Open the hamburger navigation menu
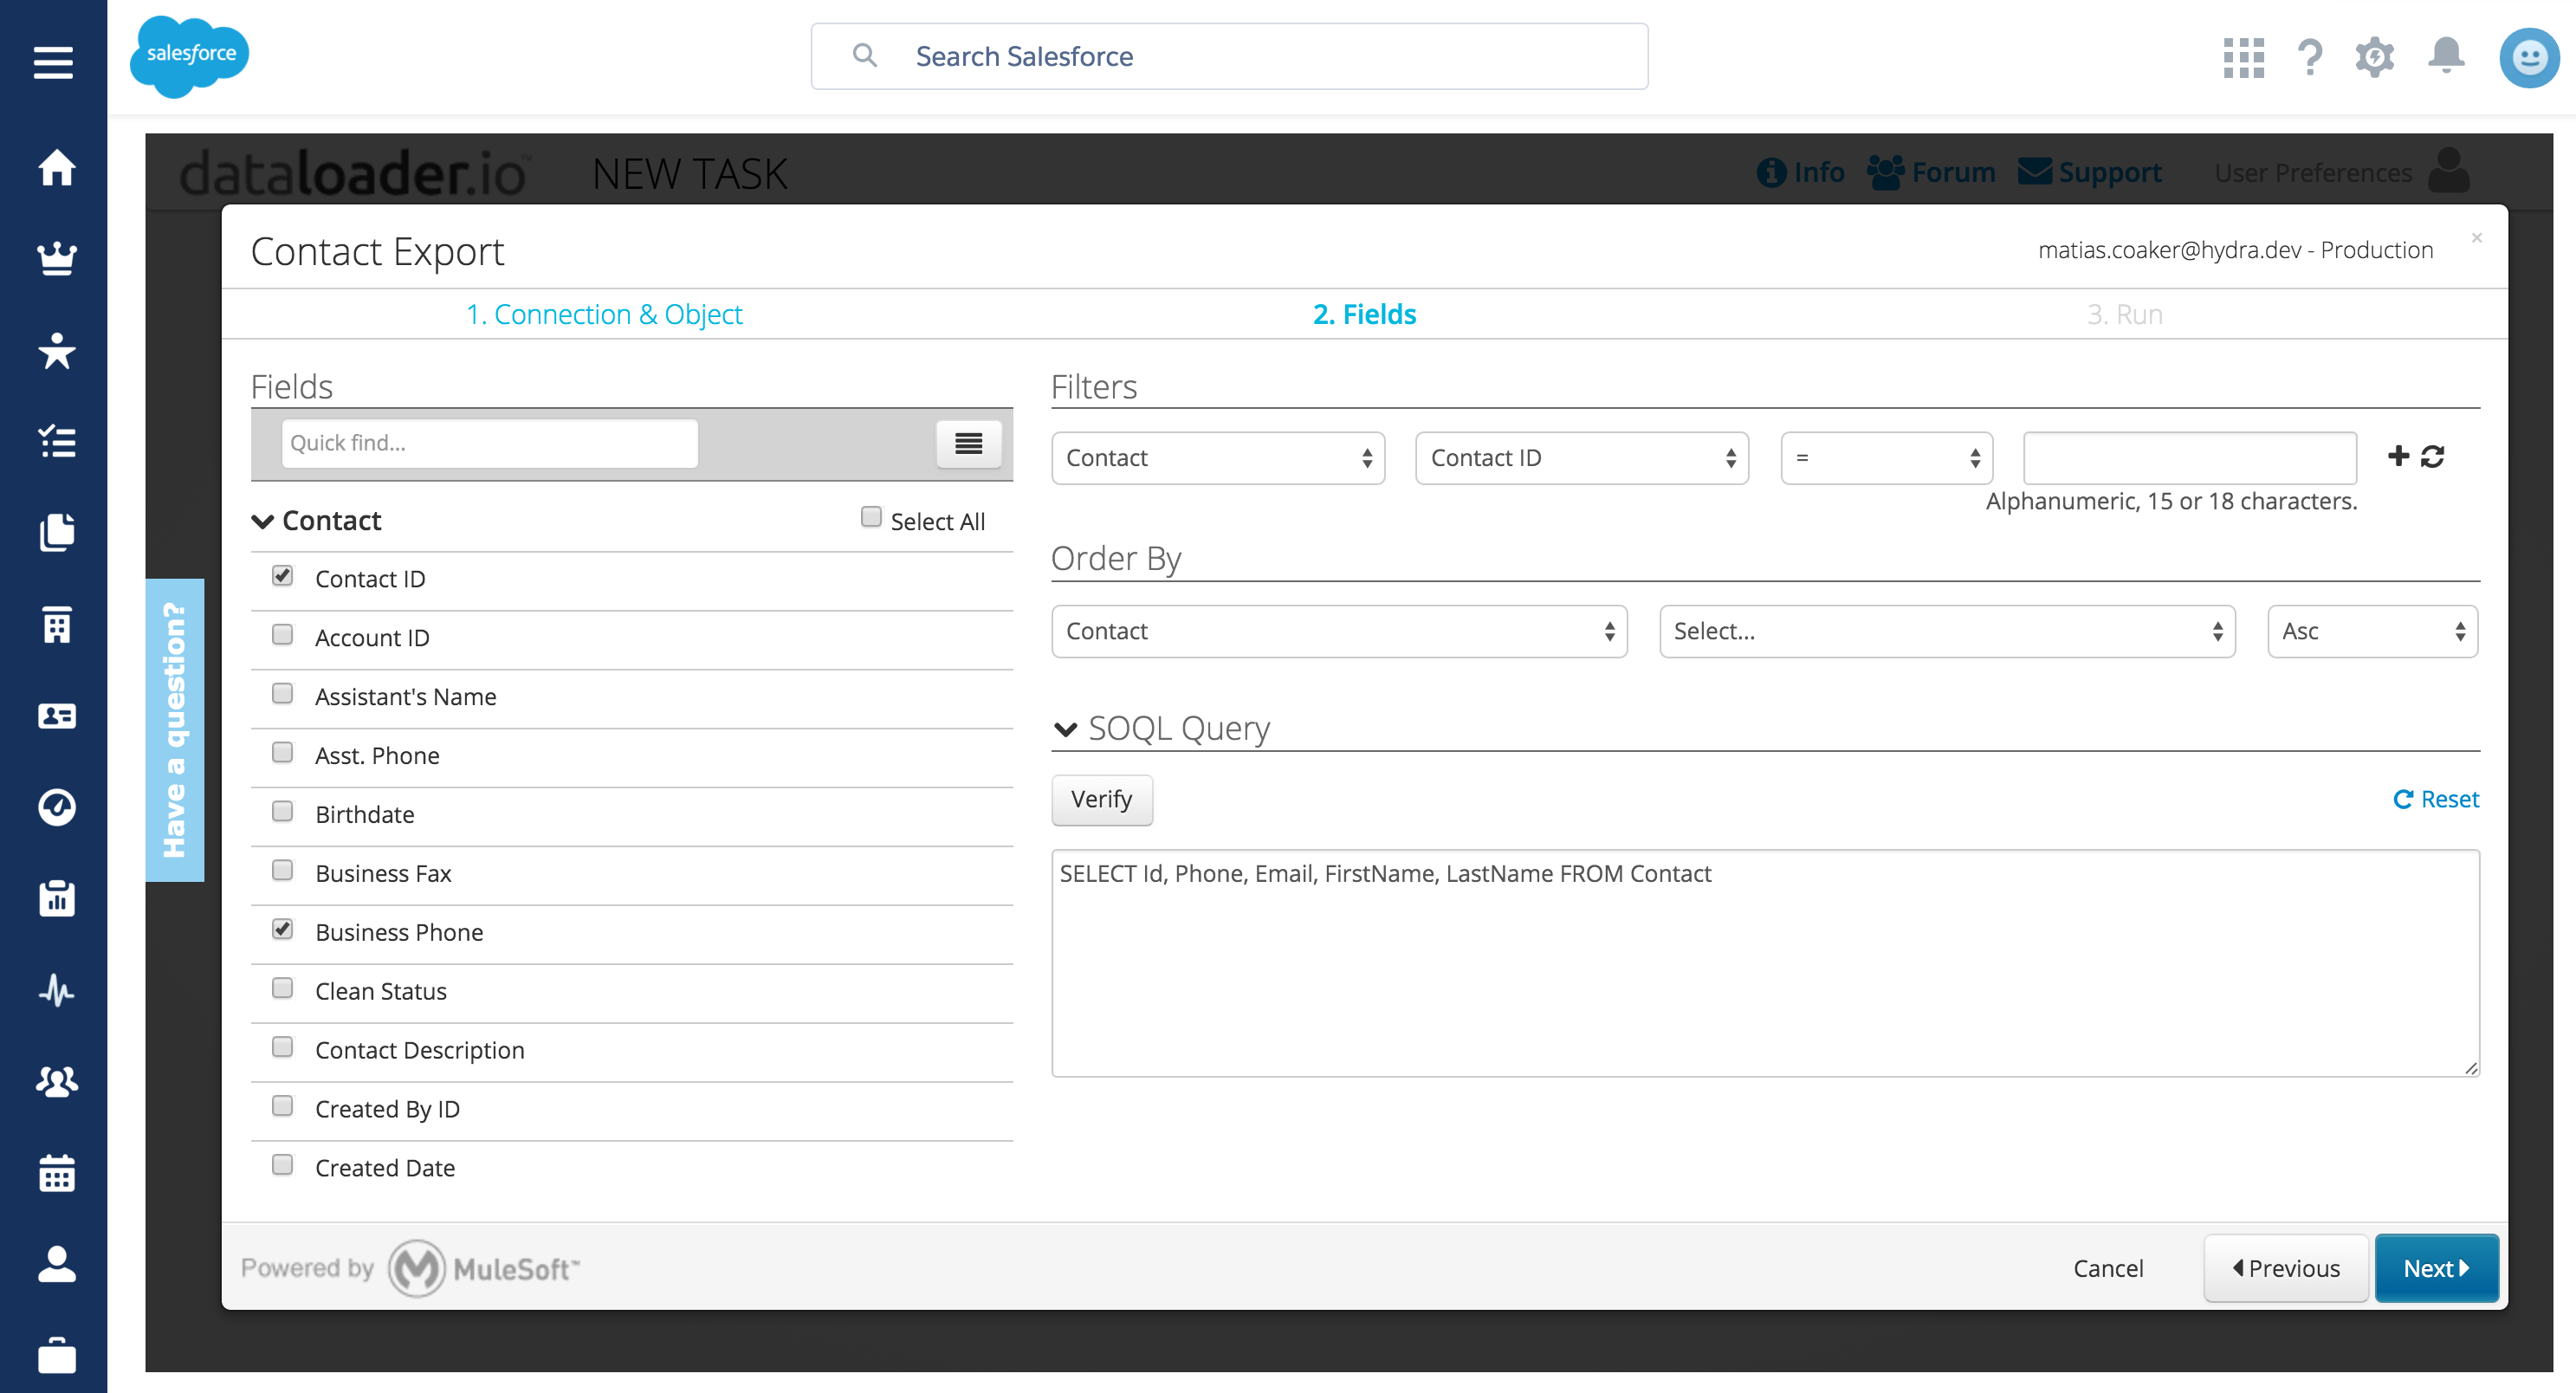The width and height of the screenshot is (2576, 1393). coord(53,62)
